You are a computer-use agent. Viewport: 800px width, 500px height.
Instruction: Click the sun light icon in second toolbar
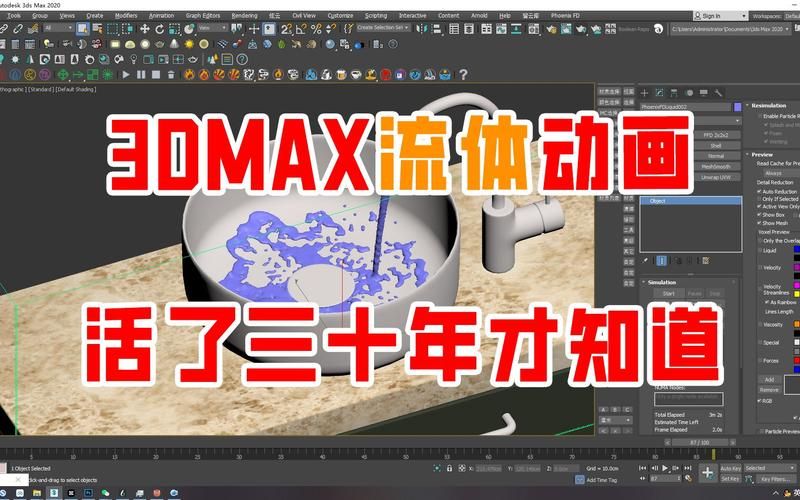point(189,44)
